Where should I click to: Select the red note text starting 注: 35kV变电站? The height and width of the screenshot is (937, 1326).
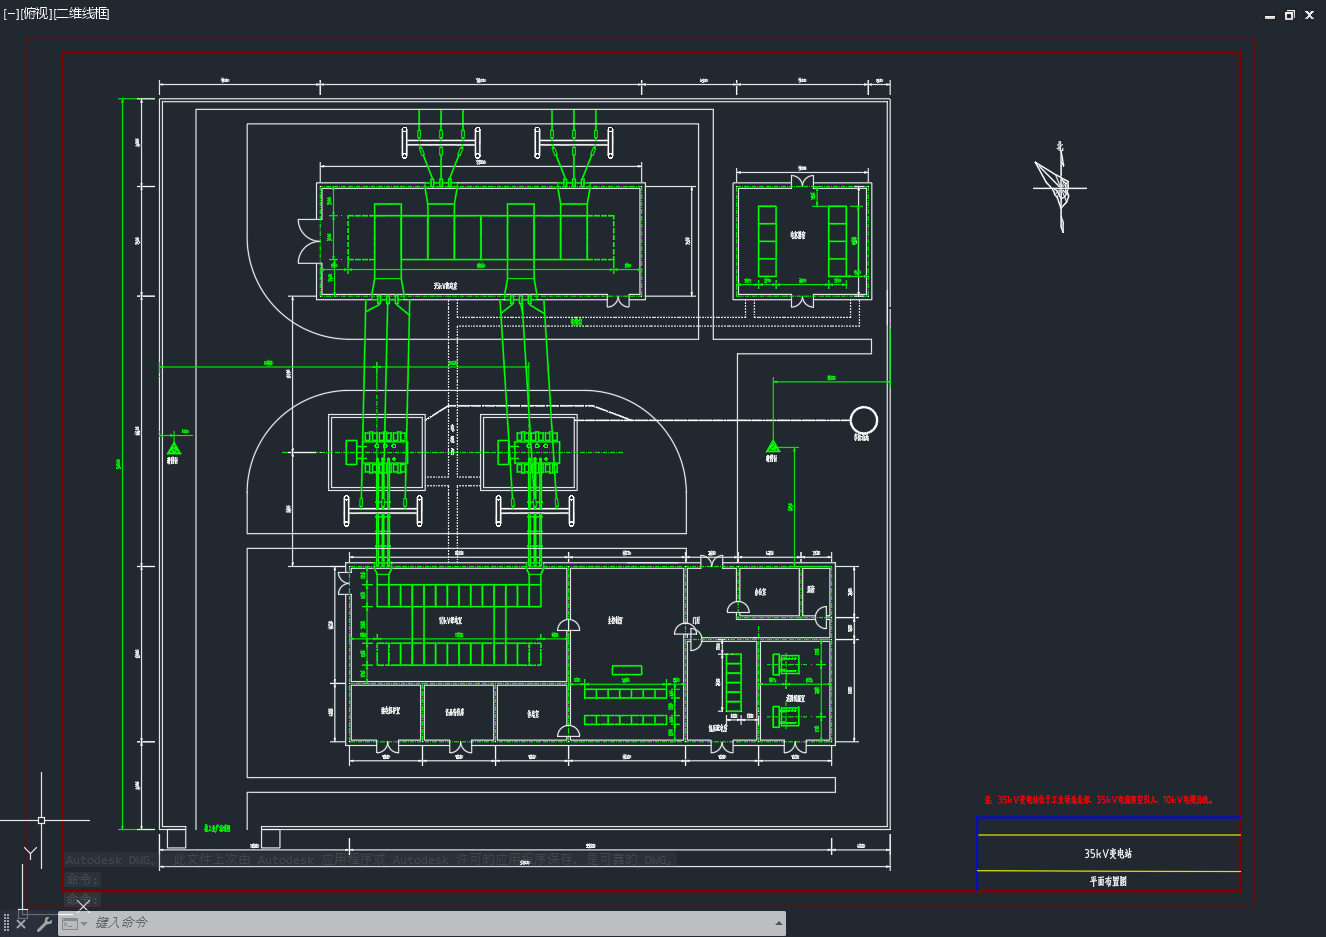coord(1098,800)
